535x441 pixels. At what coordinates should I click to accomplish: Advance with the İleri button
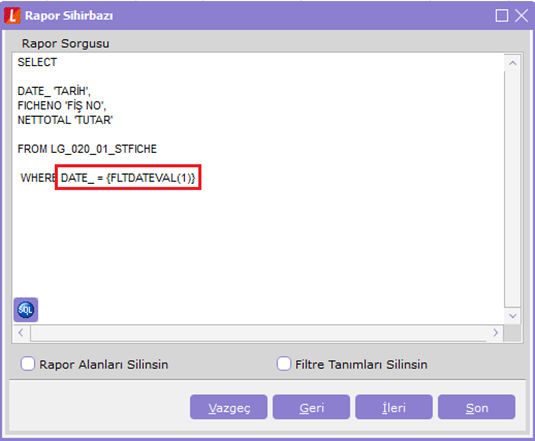tap(394, 407)
